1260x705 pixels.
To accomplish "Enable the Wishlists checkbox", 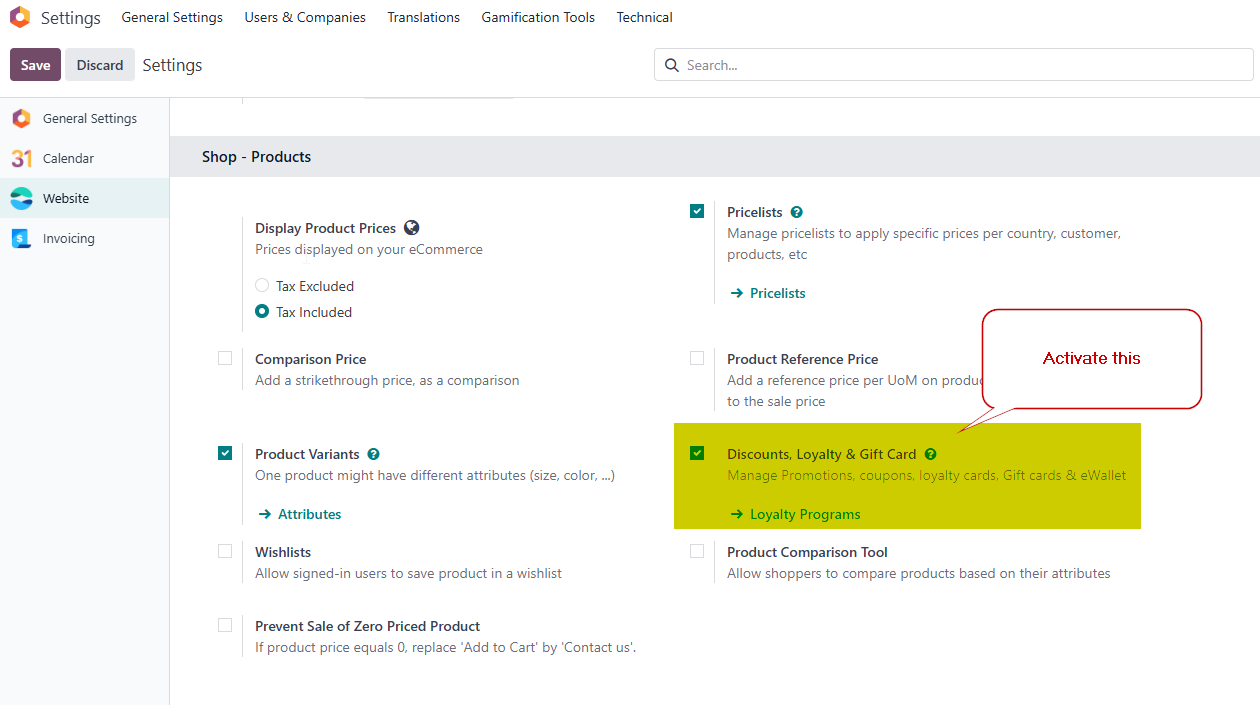I will click(x=225, y=552).
